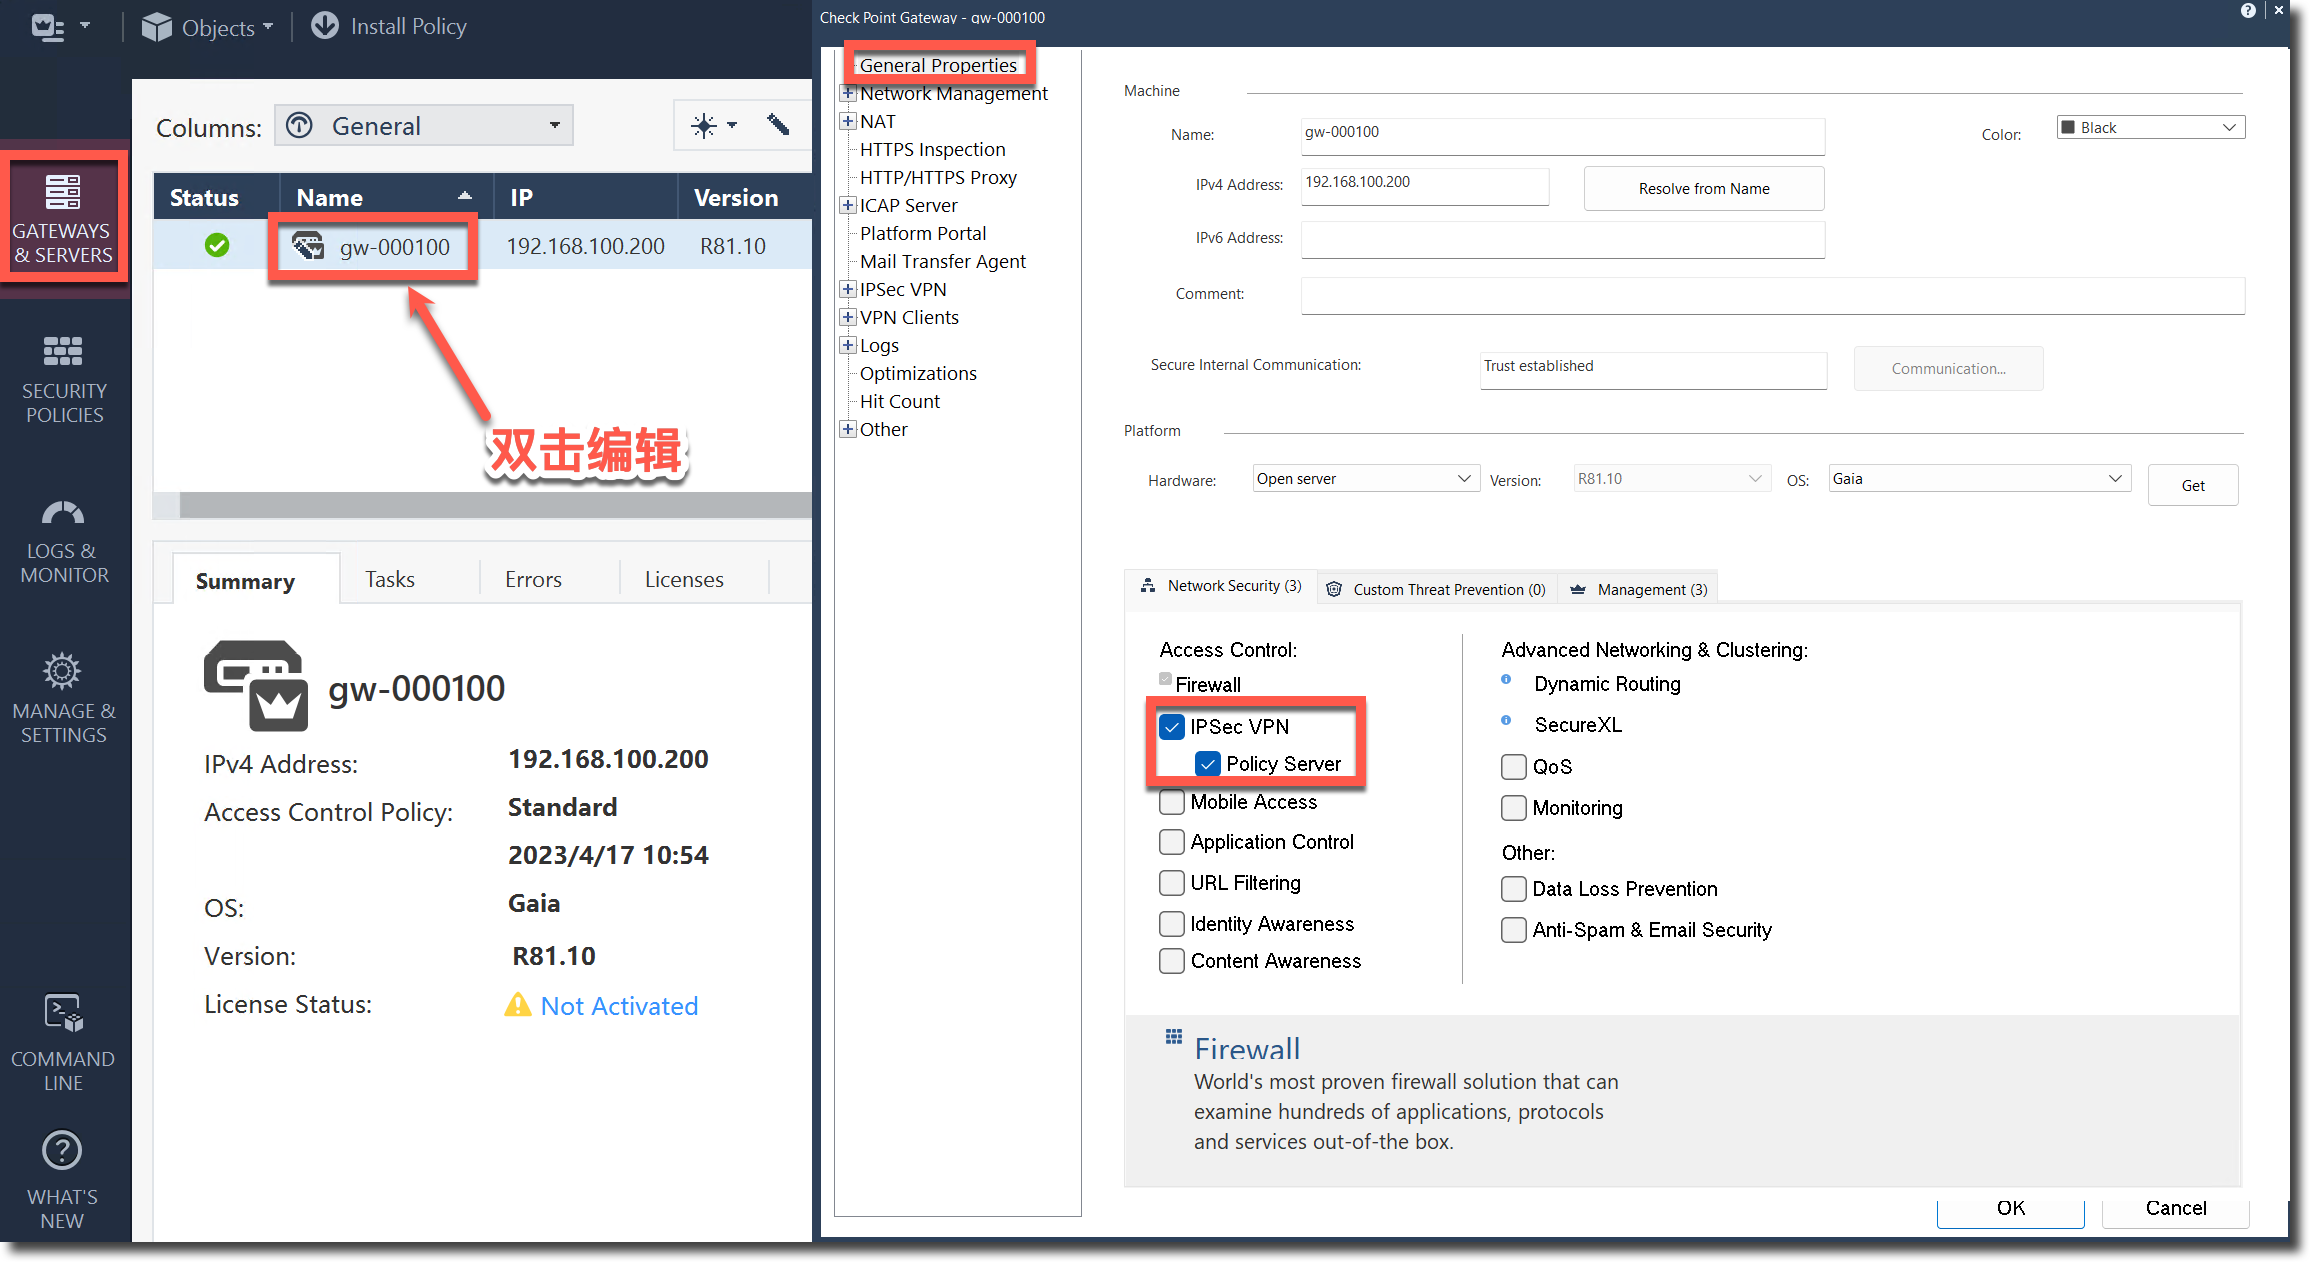Open Security Policies view

click(64, 378)
